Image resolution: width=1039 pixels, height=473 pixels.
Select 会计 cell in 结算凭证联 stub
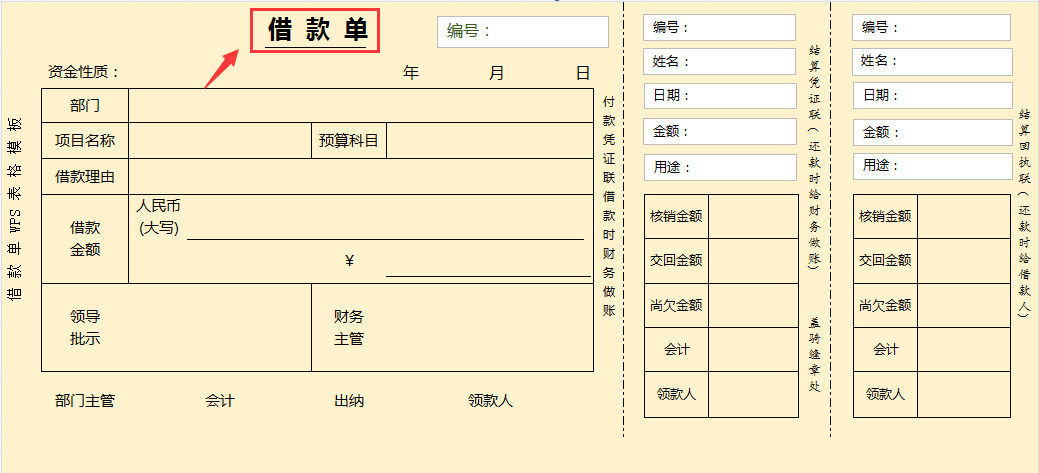pyautogui.click(x=676, y=349)
